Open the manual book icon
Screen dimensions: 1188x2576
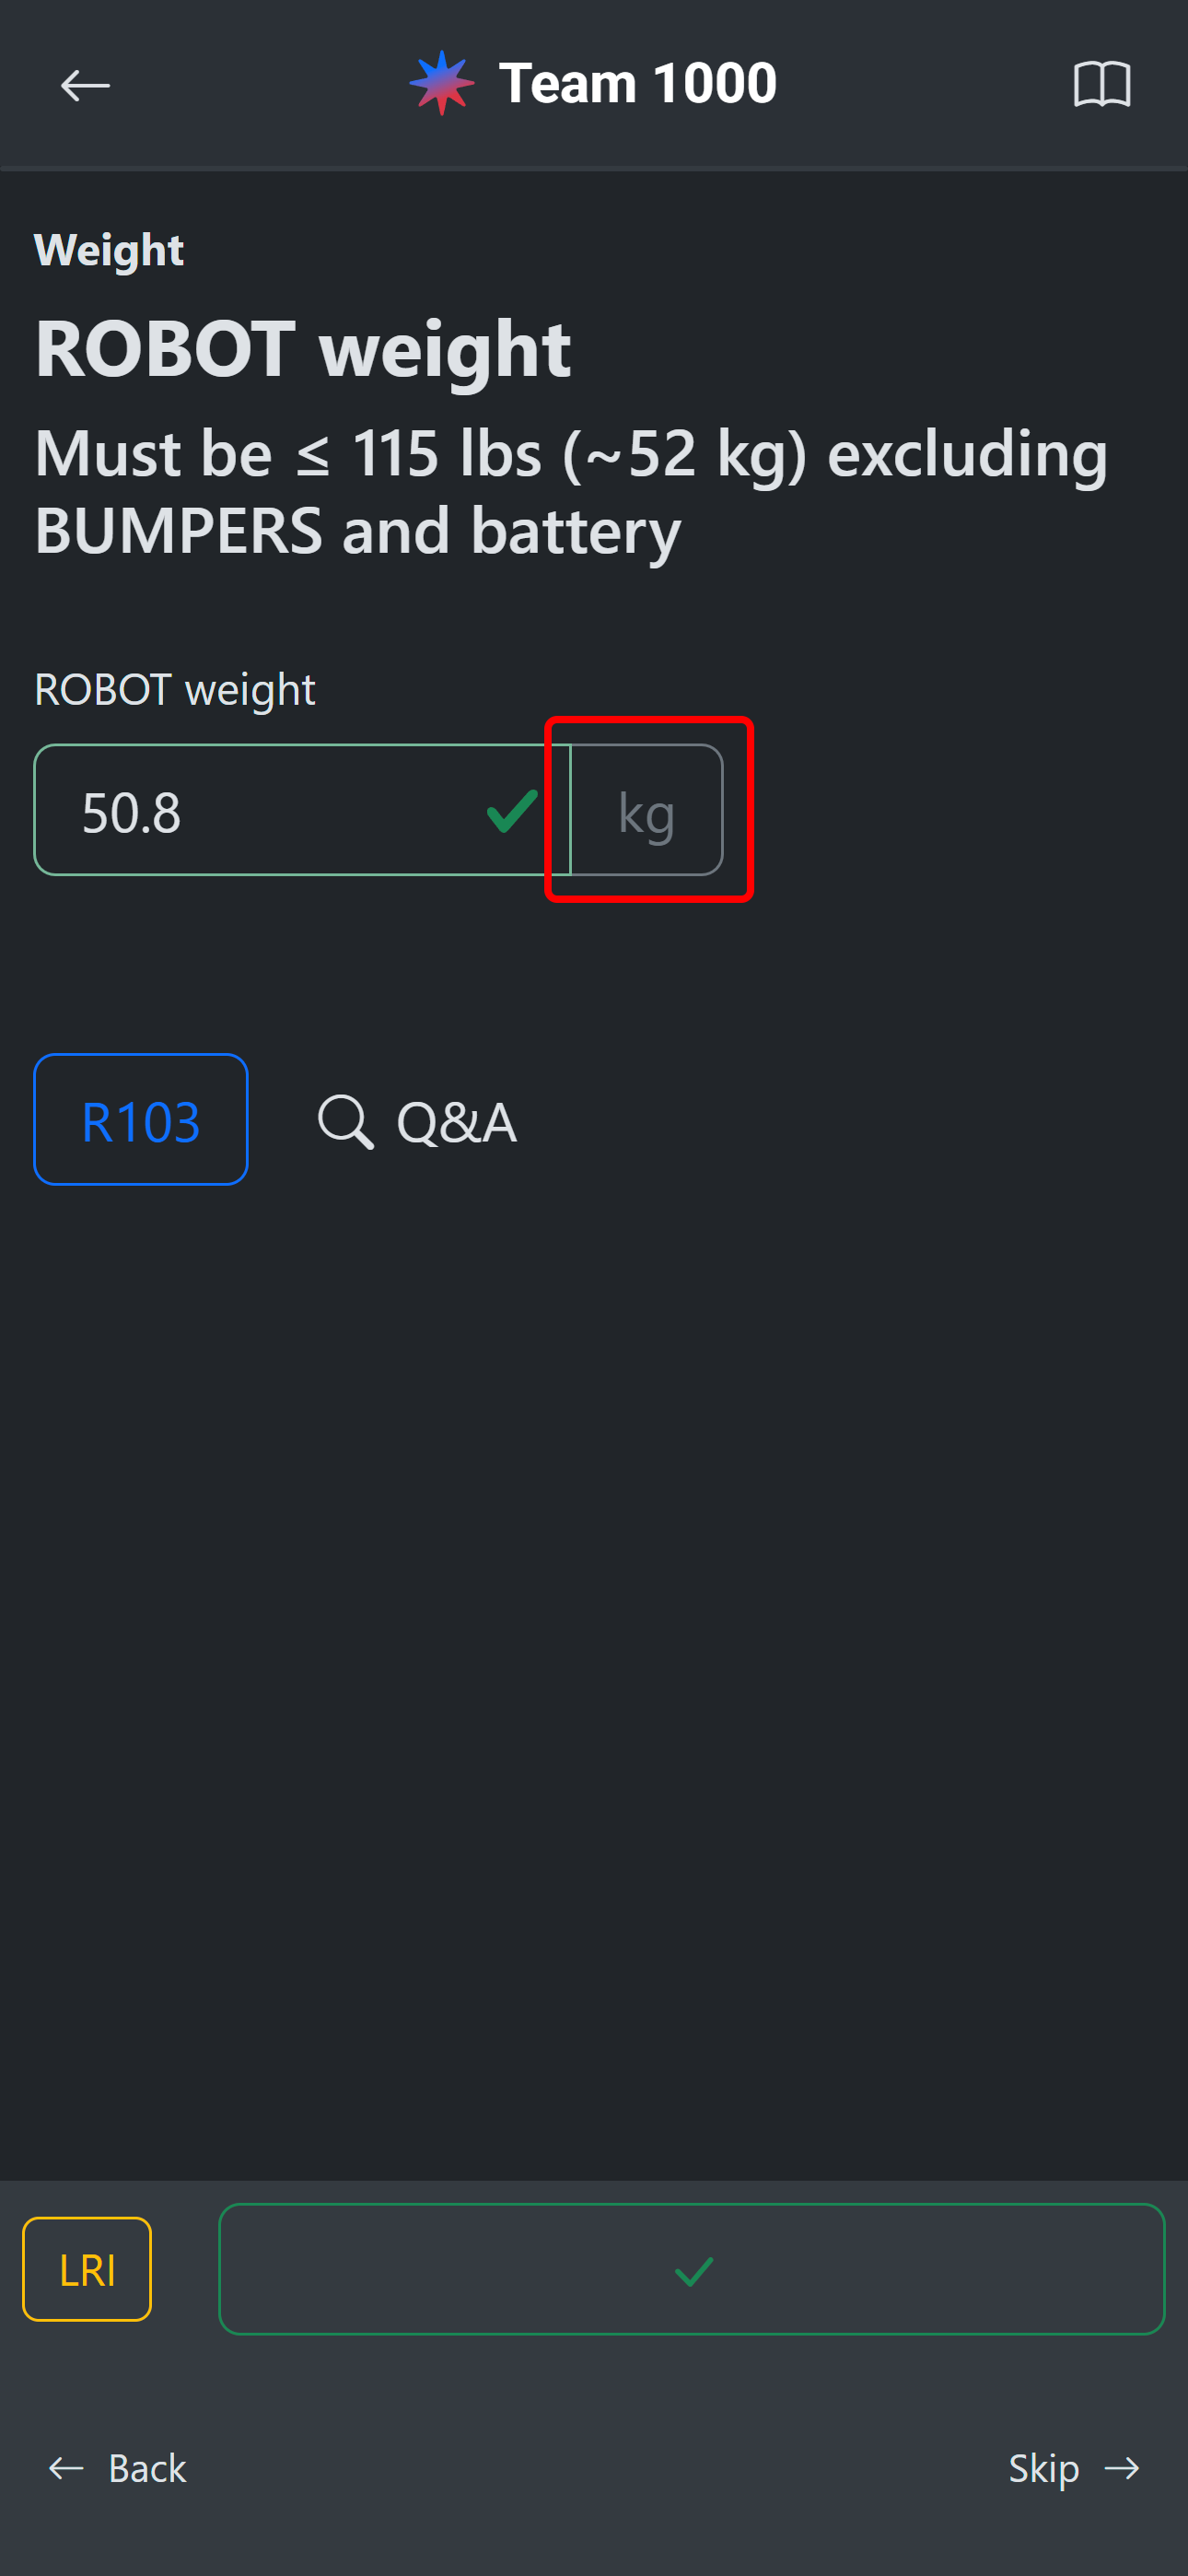(x=1101, y=84)
